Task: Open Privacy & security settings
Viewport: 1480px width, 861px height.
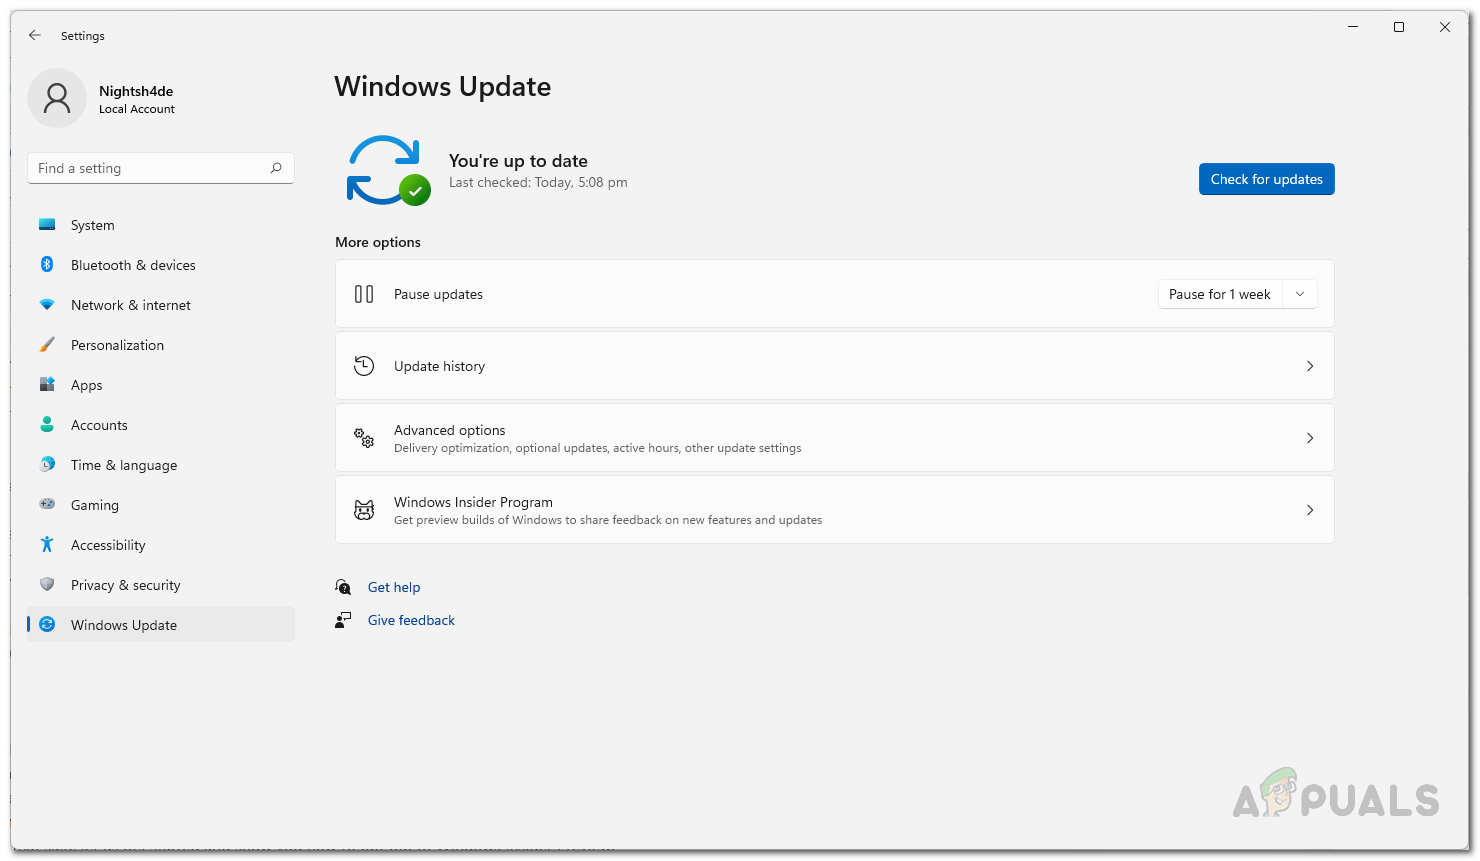Action: [x=161, y=585]
